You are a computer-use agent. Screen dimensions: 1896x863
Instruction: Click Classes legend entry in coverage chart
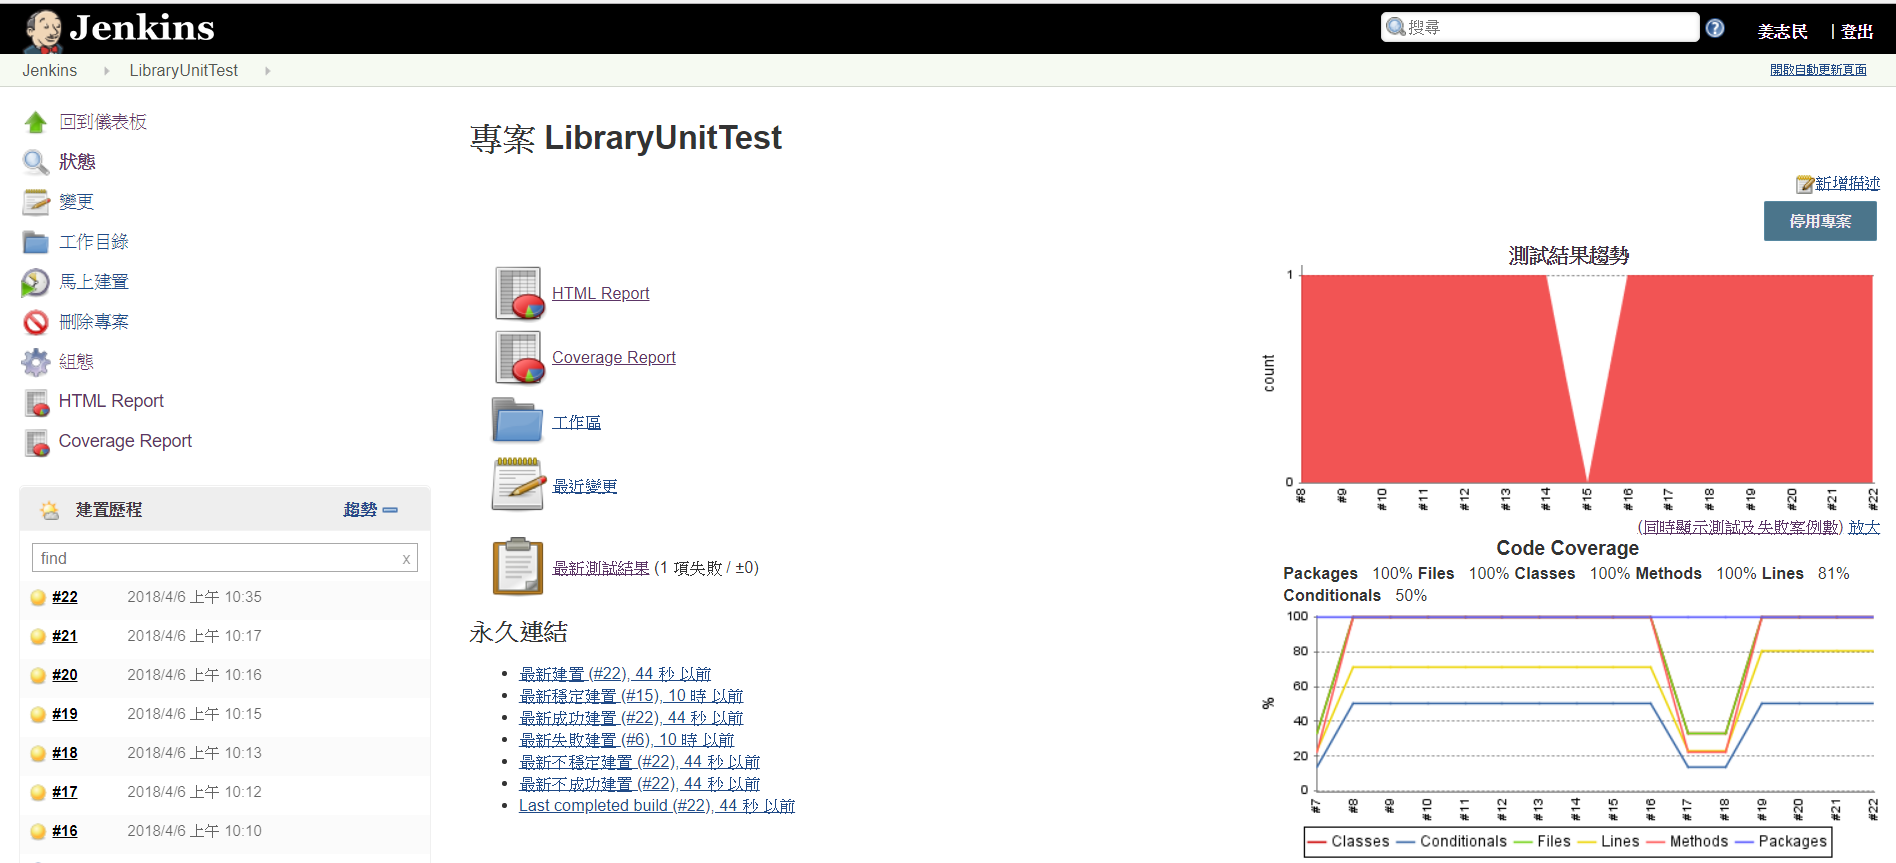coord(1348,842)
